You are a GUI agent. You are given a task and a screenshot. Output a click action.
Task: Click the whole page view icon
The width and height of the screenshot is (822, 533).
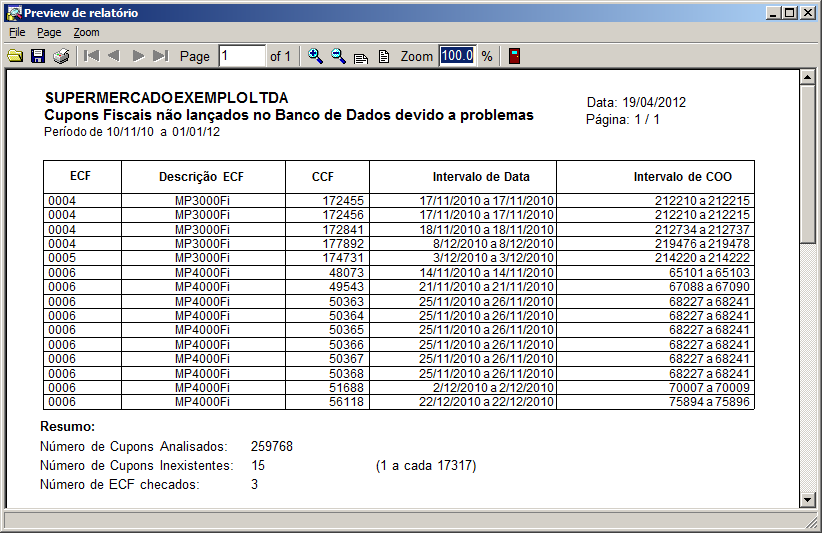click(x=383, y=56)
